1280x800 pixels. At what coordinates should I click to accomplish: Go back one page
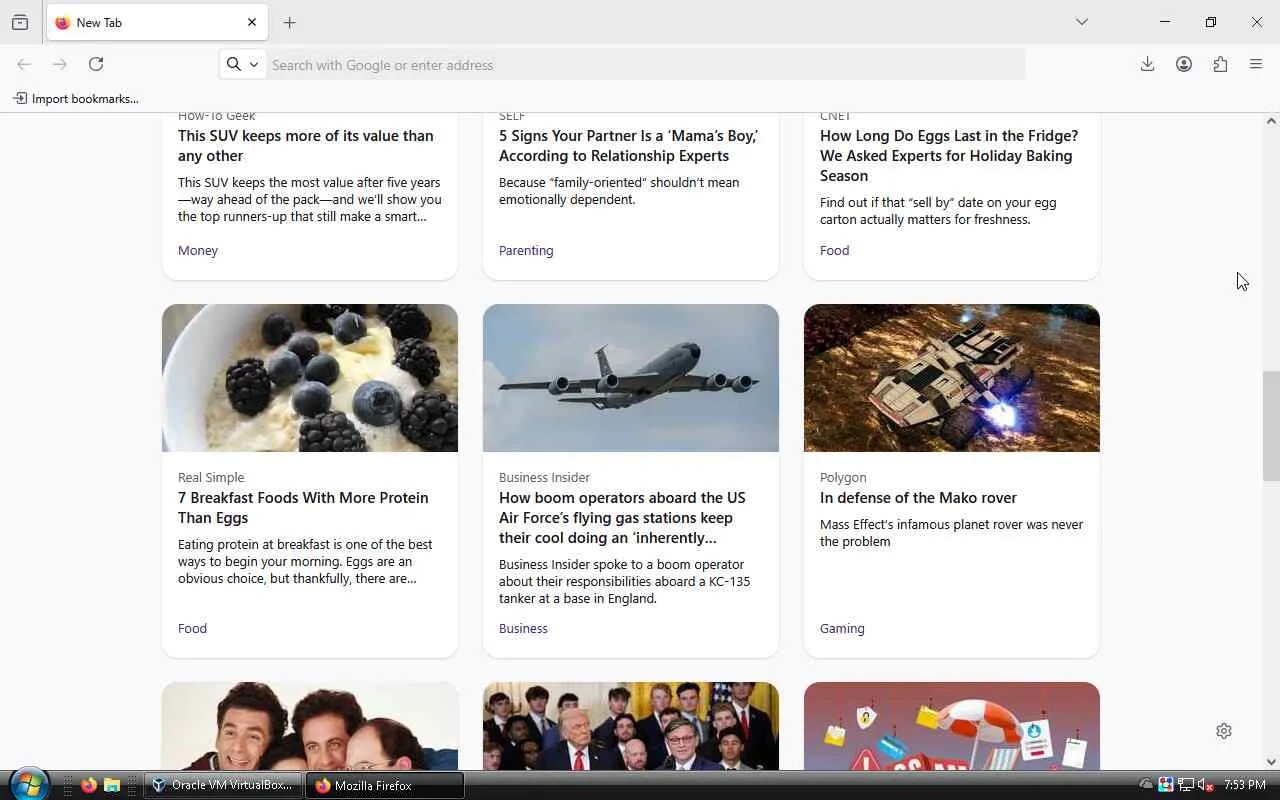pyautogui.click(x=24, y=64)
